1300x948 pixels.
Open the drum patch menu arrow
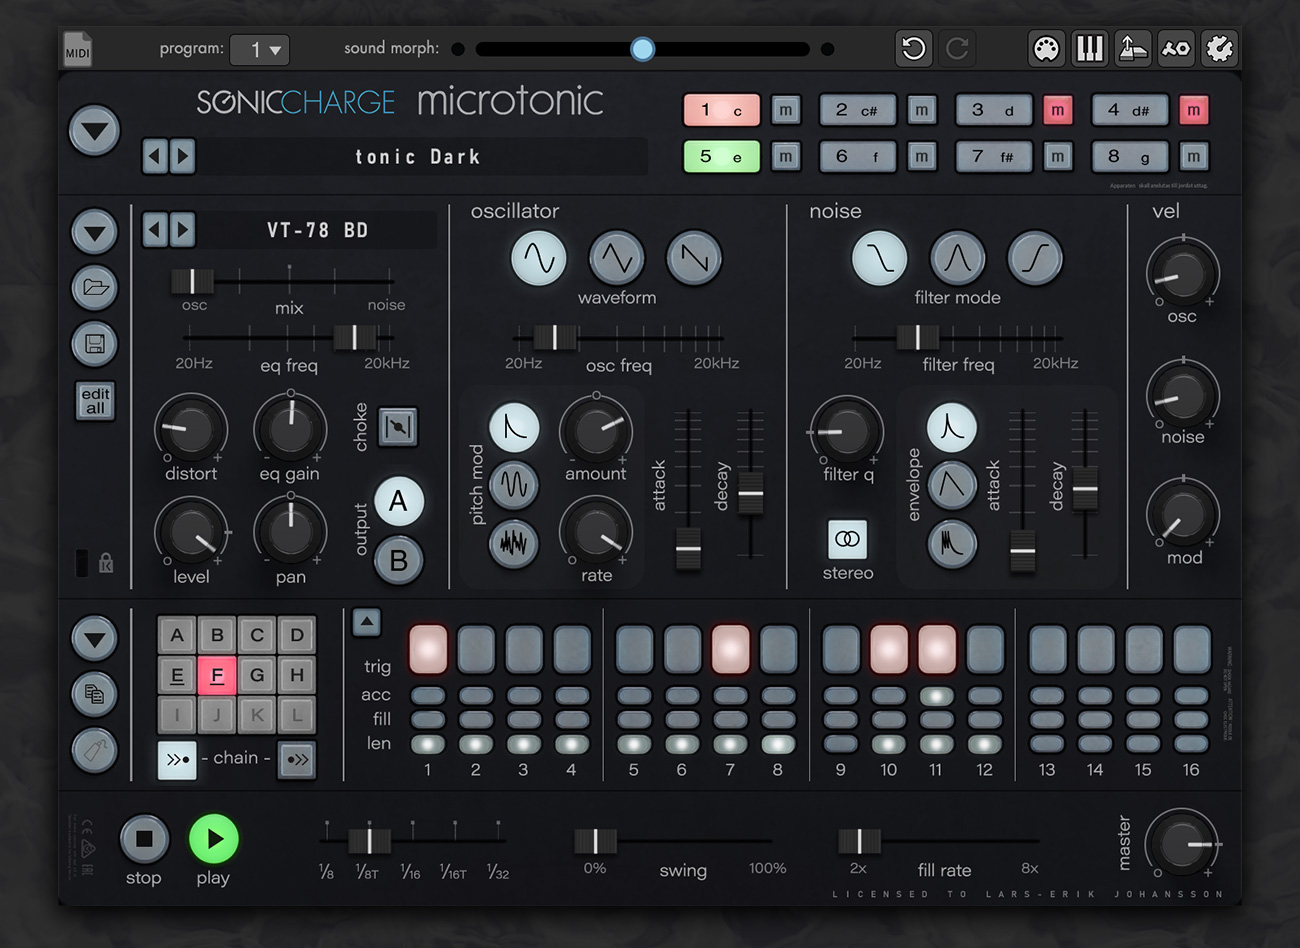[x=95, y=233]
